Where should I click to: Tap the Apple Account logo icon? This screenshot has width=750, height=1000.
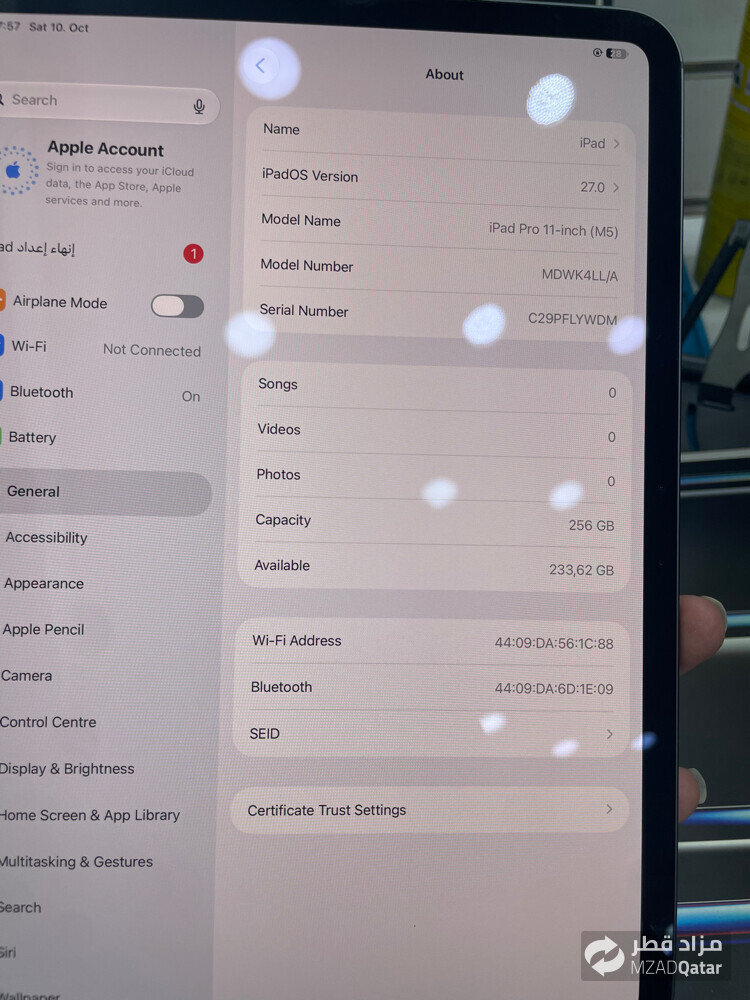[x=17, y=170]
